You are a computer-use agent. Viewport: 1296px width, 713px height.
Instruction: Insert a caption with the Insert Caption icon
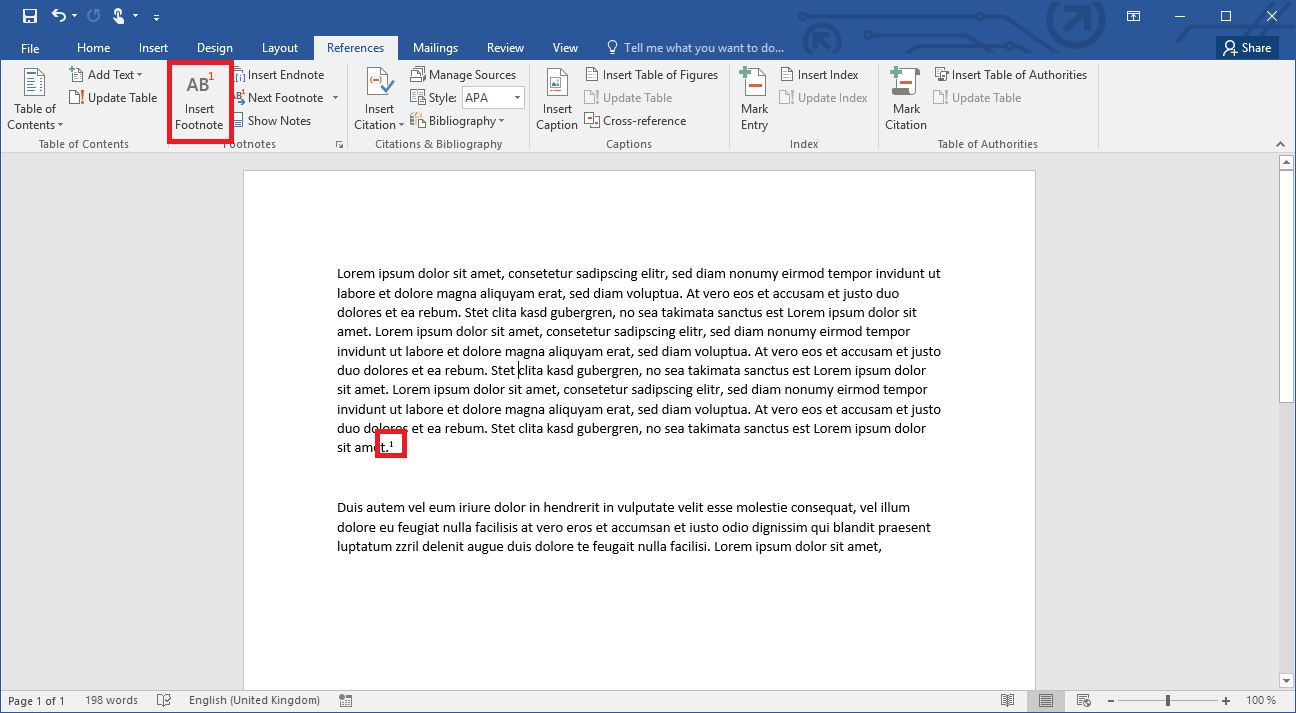pos(556,97)
